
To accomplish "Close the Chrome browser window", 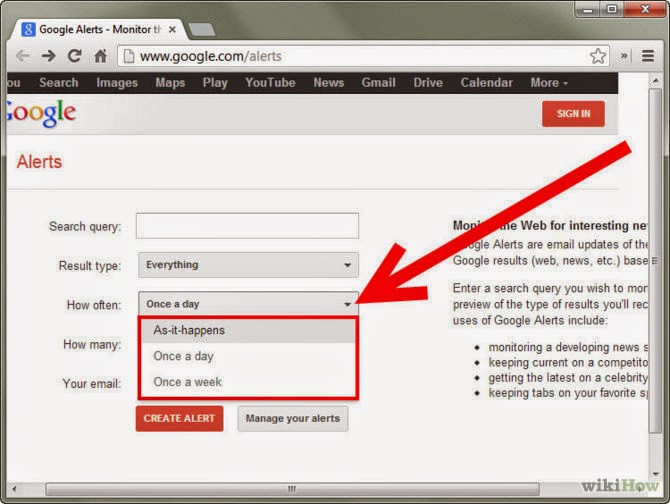I will (645, 9).
